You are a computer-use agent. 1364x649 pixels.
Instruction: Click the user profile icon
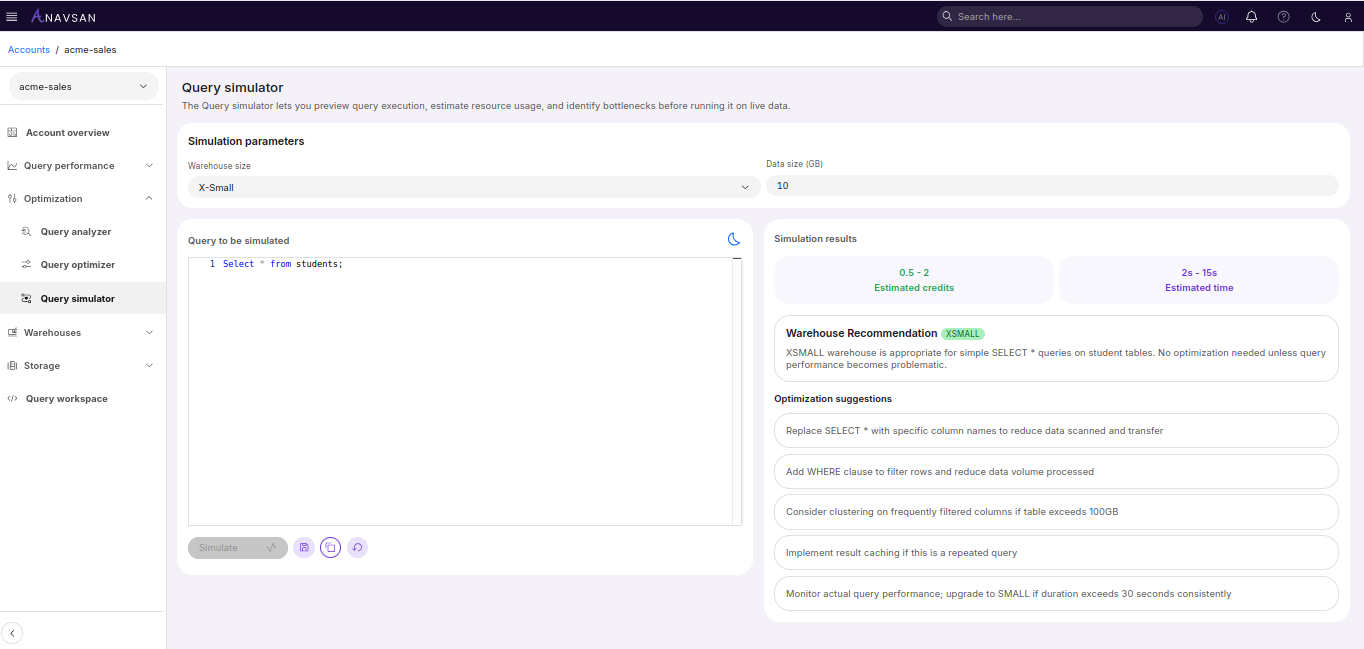pyautogui.click(x=1347, y=16)
